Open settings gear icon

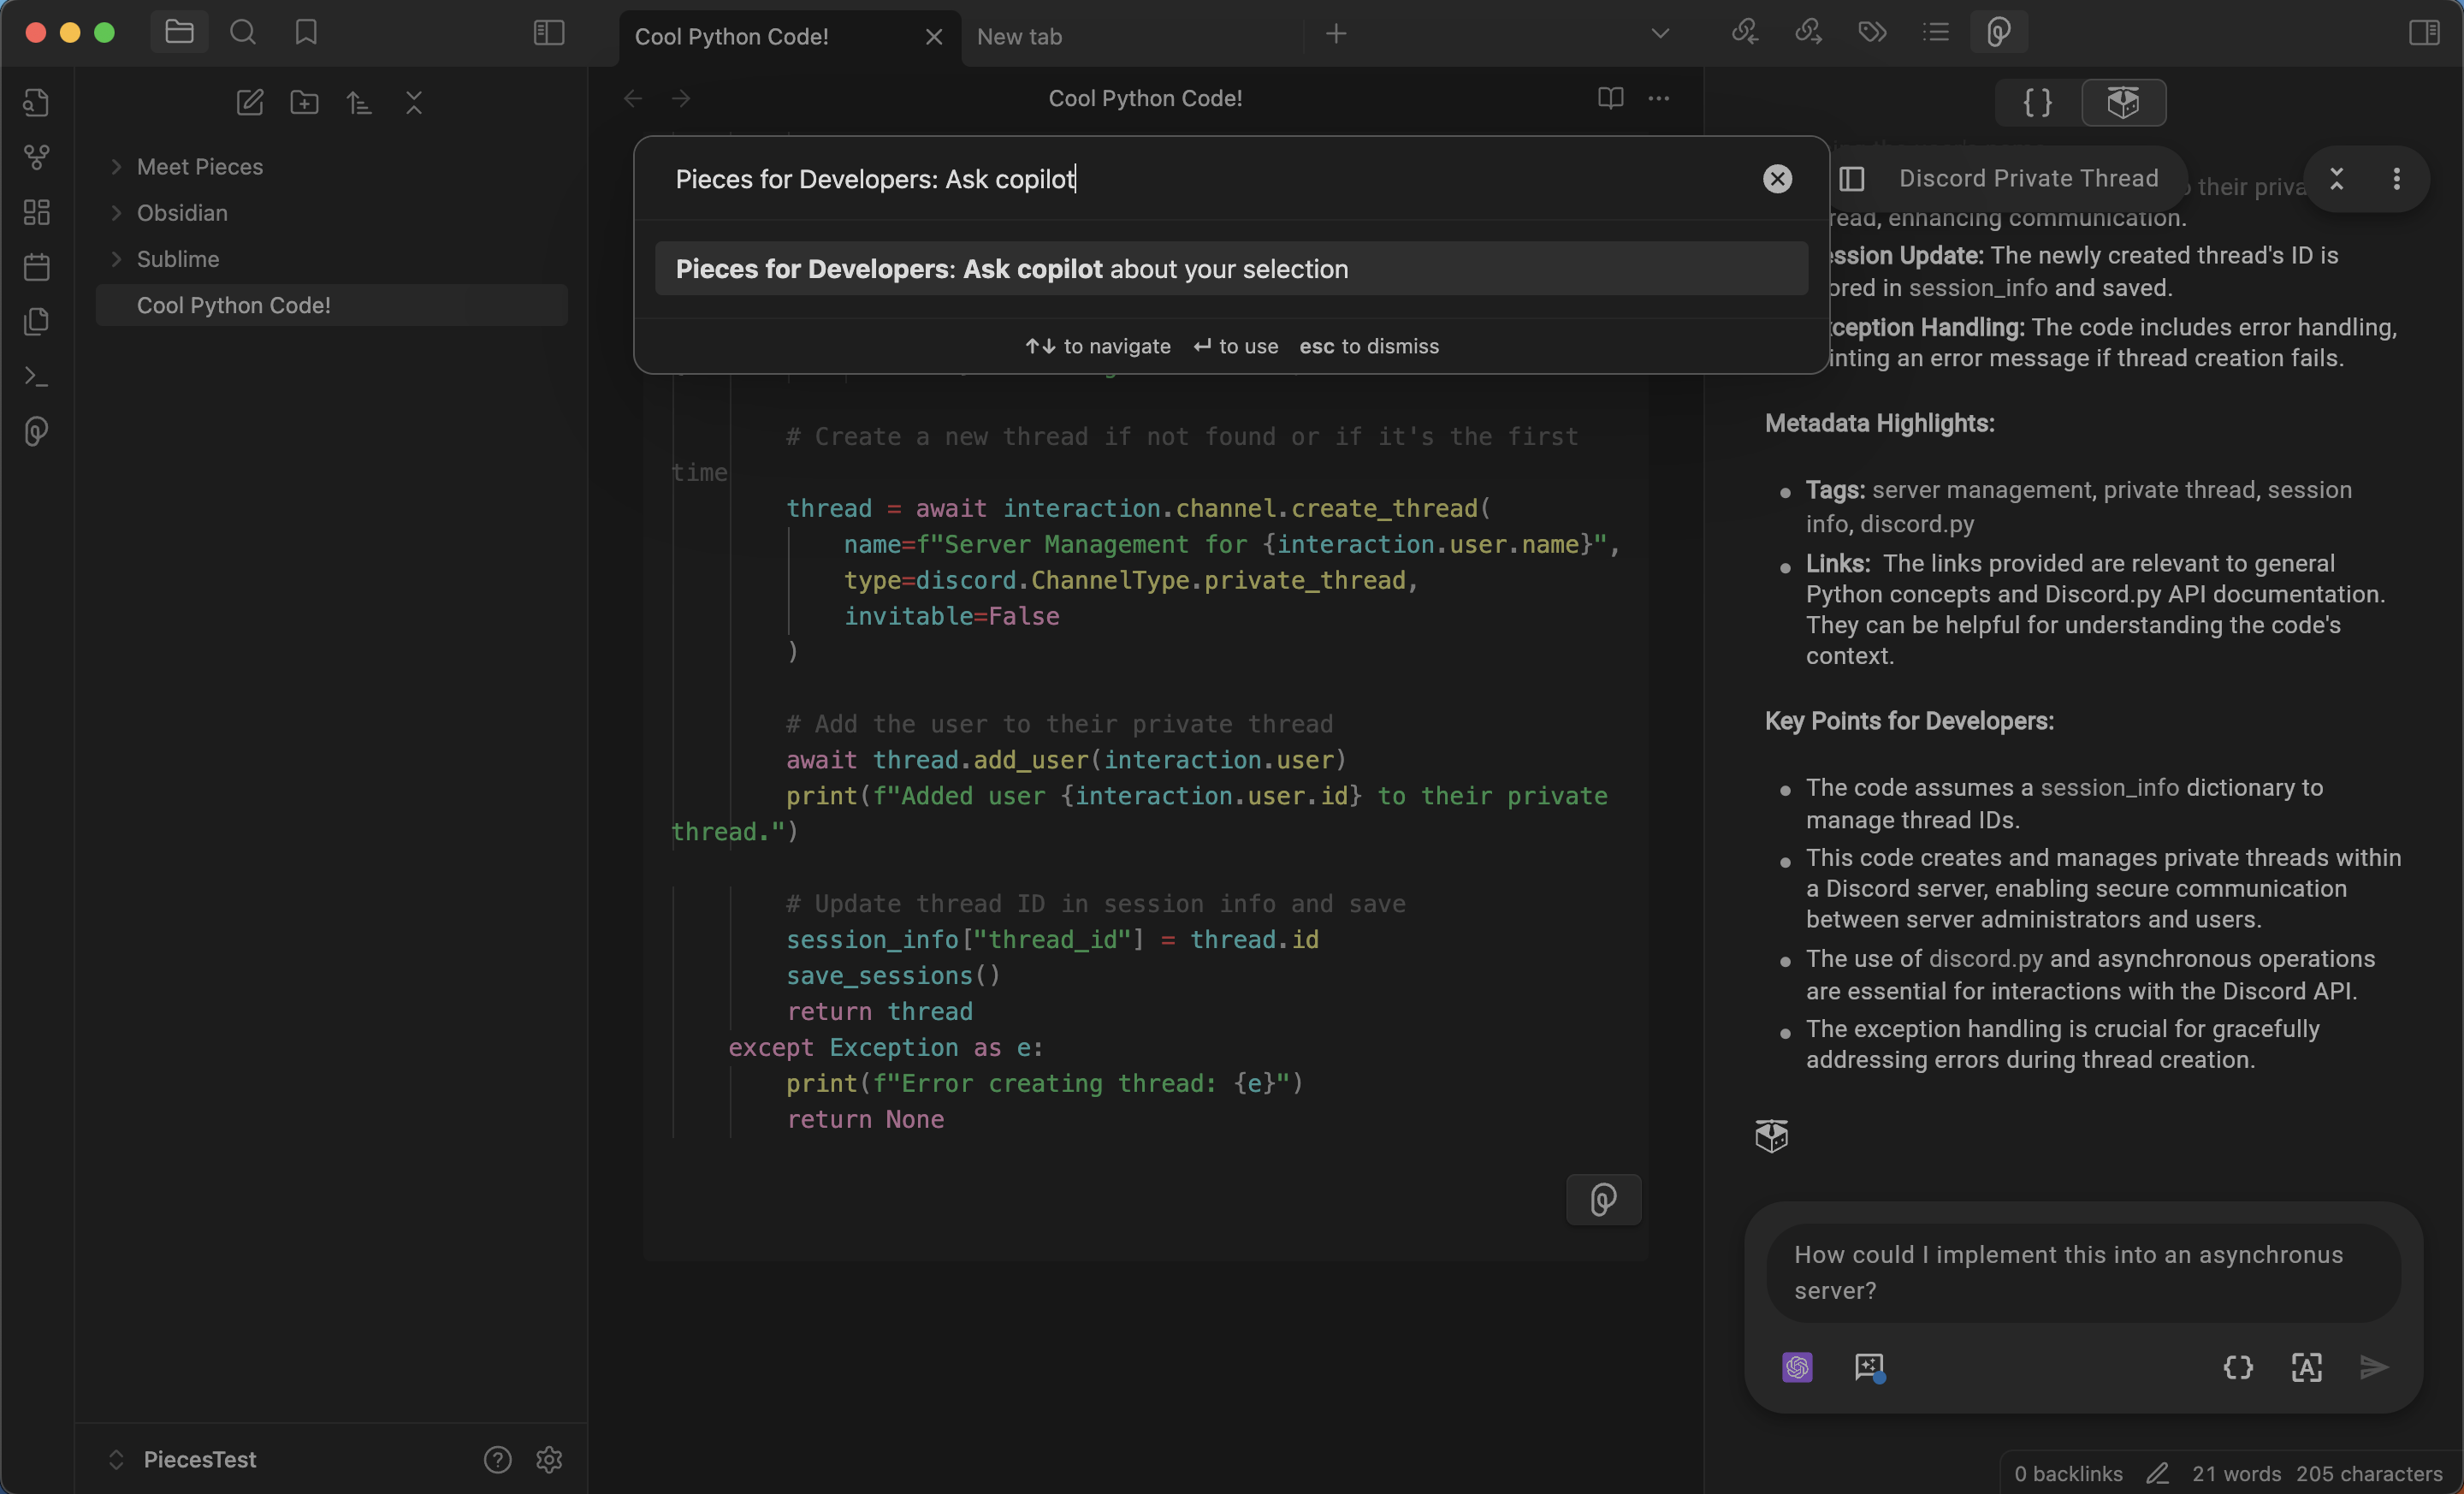point(549,1460)
